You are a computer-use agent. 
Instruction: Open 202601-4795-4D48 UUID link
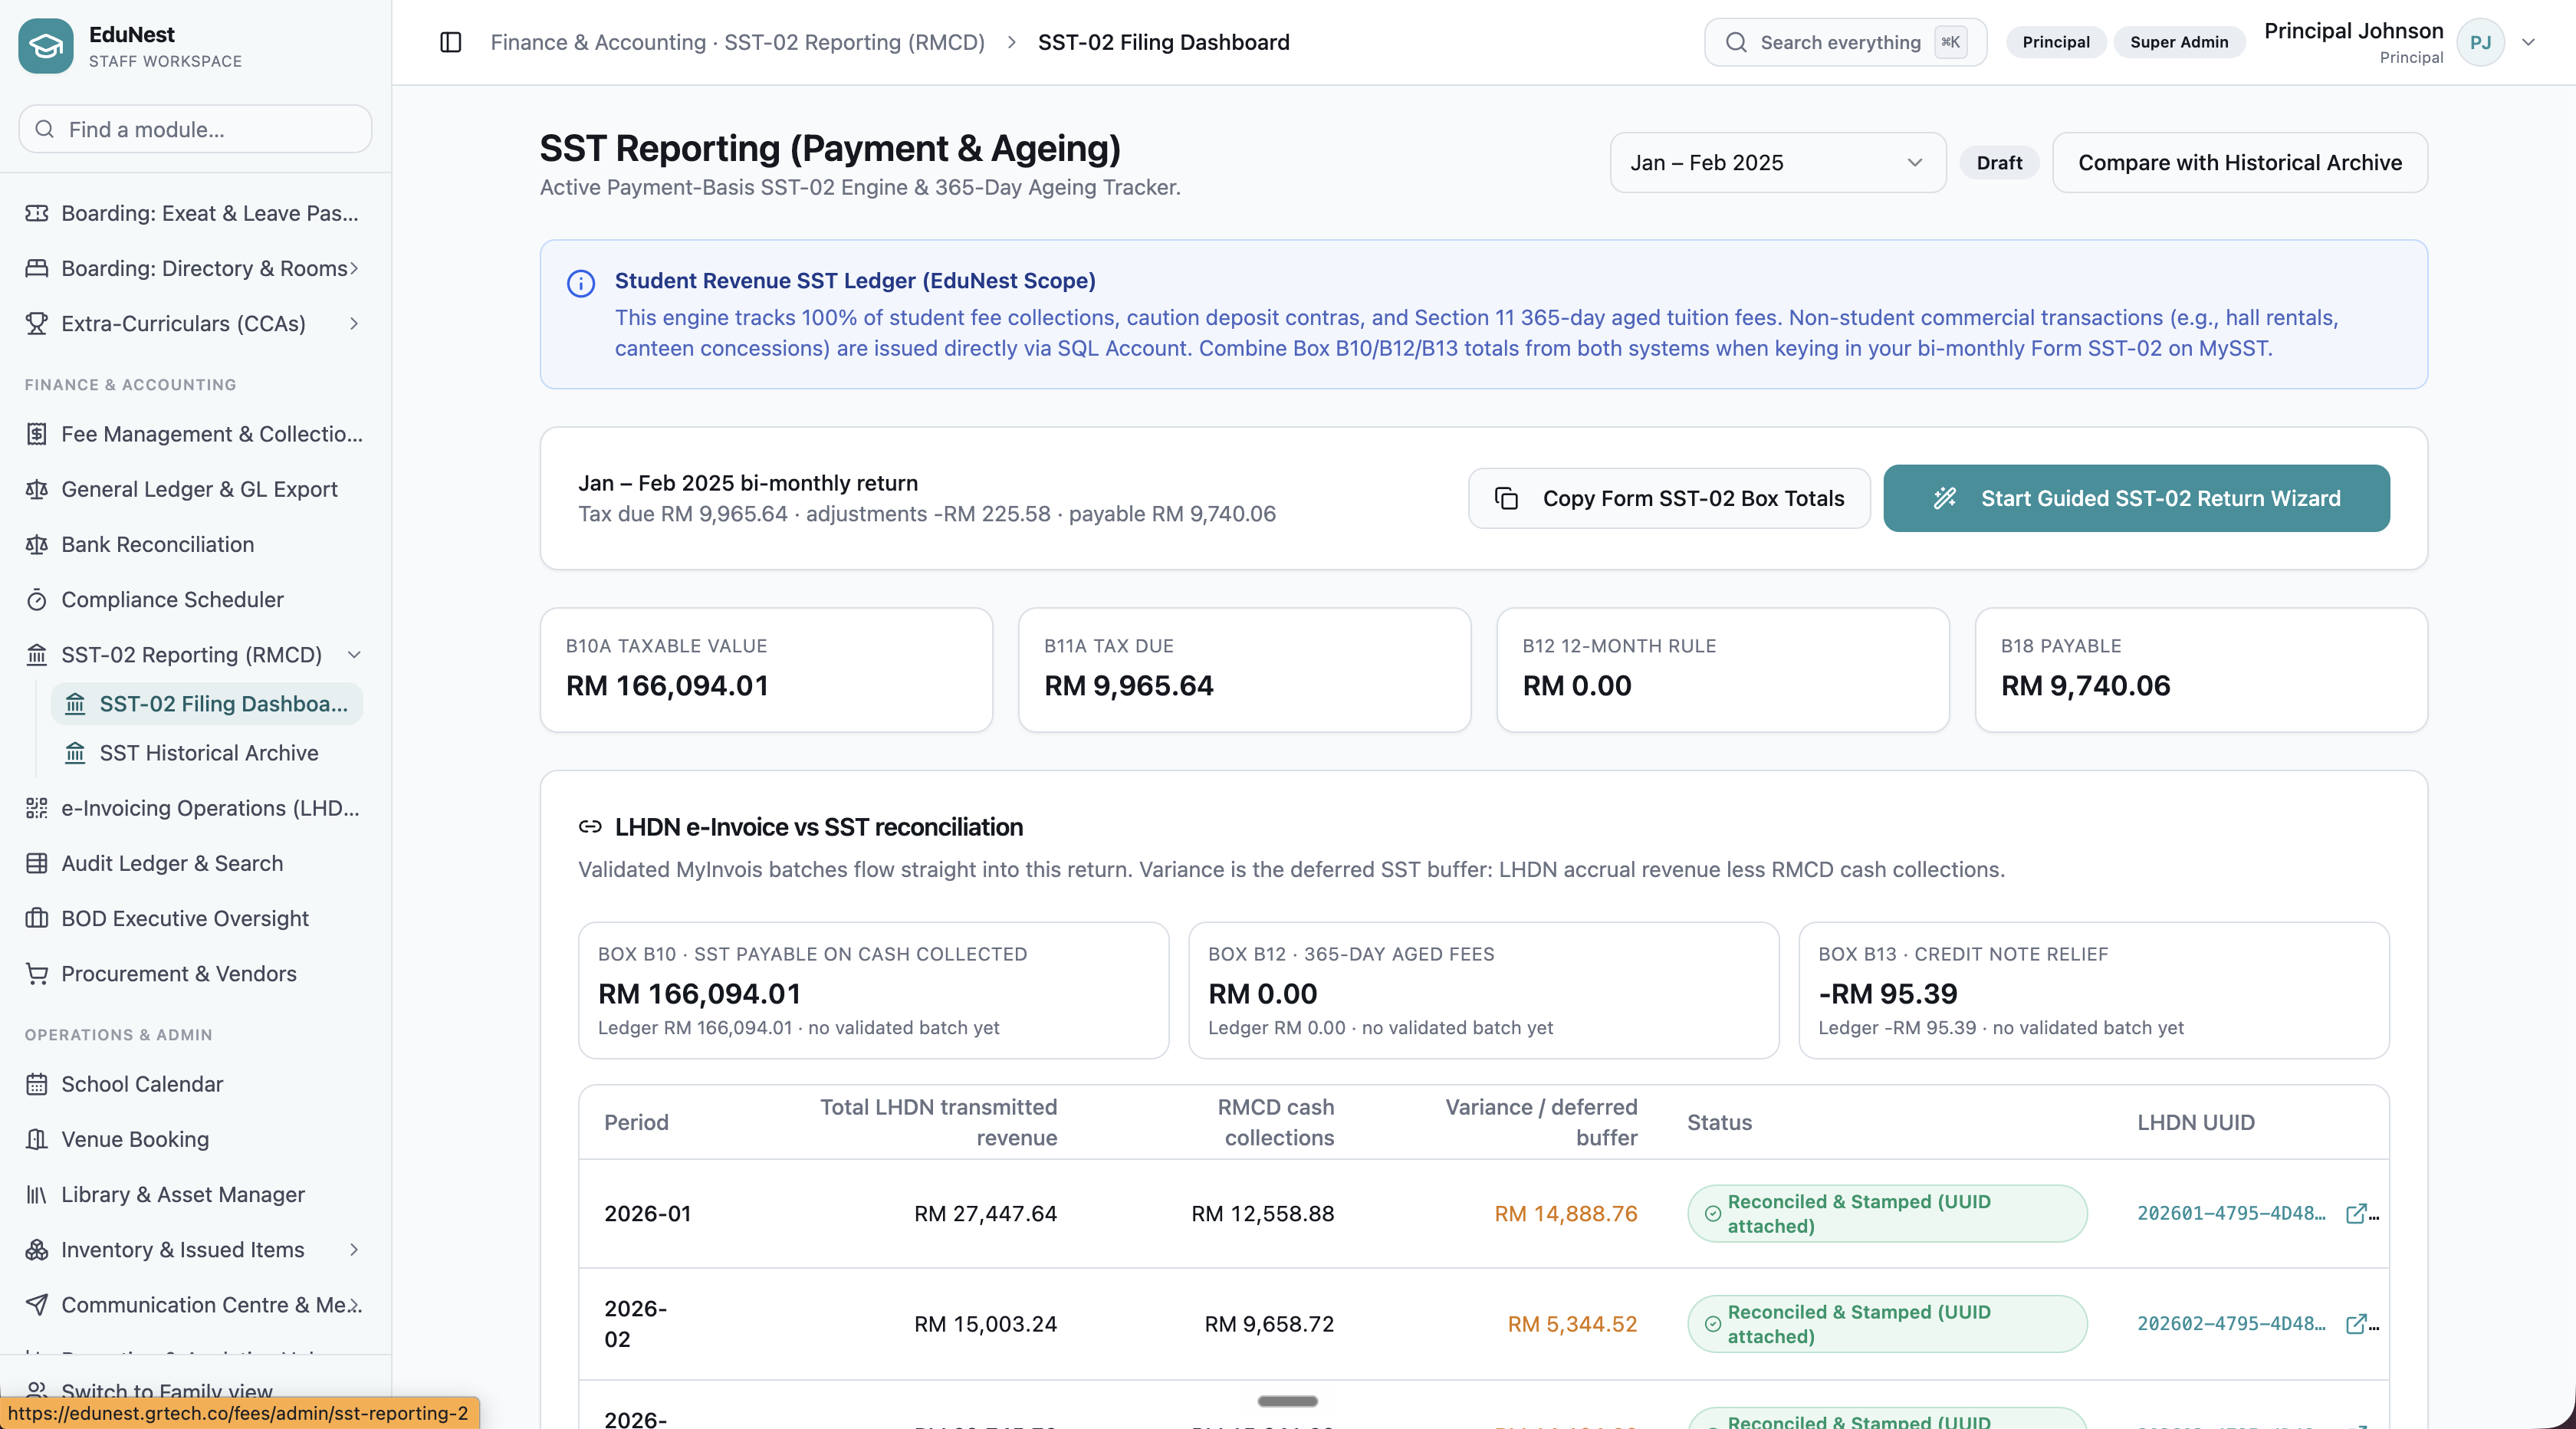(x=2231, y=1213)
